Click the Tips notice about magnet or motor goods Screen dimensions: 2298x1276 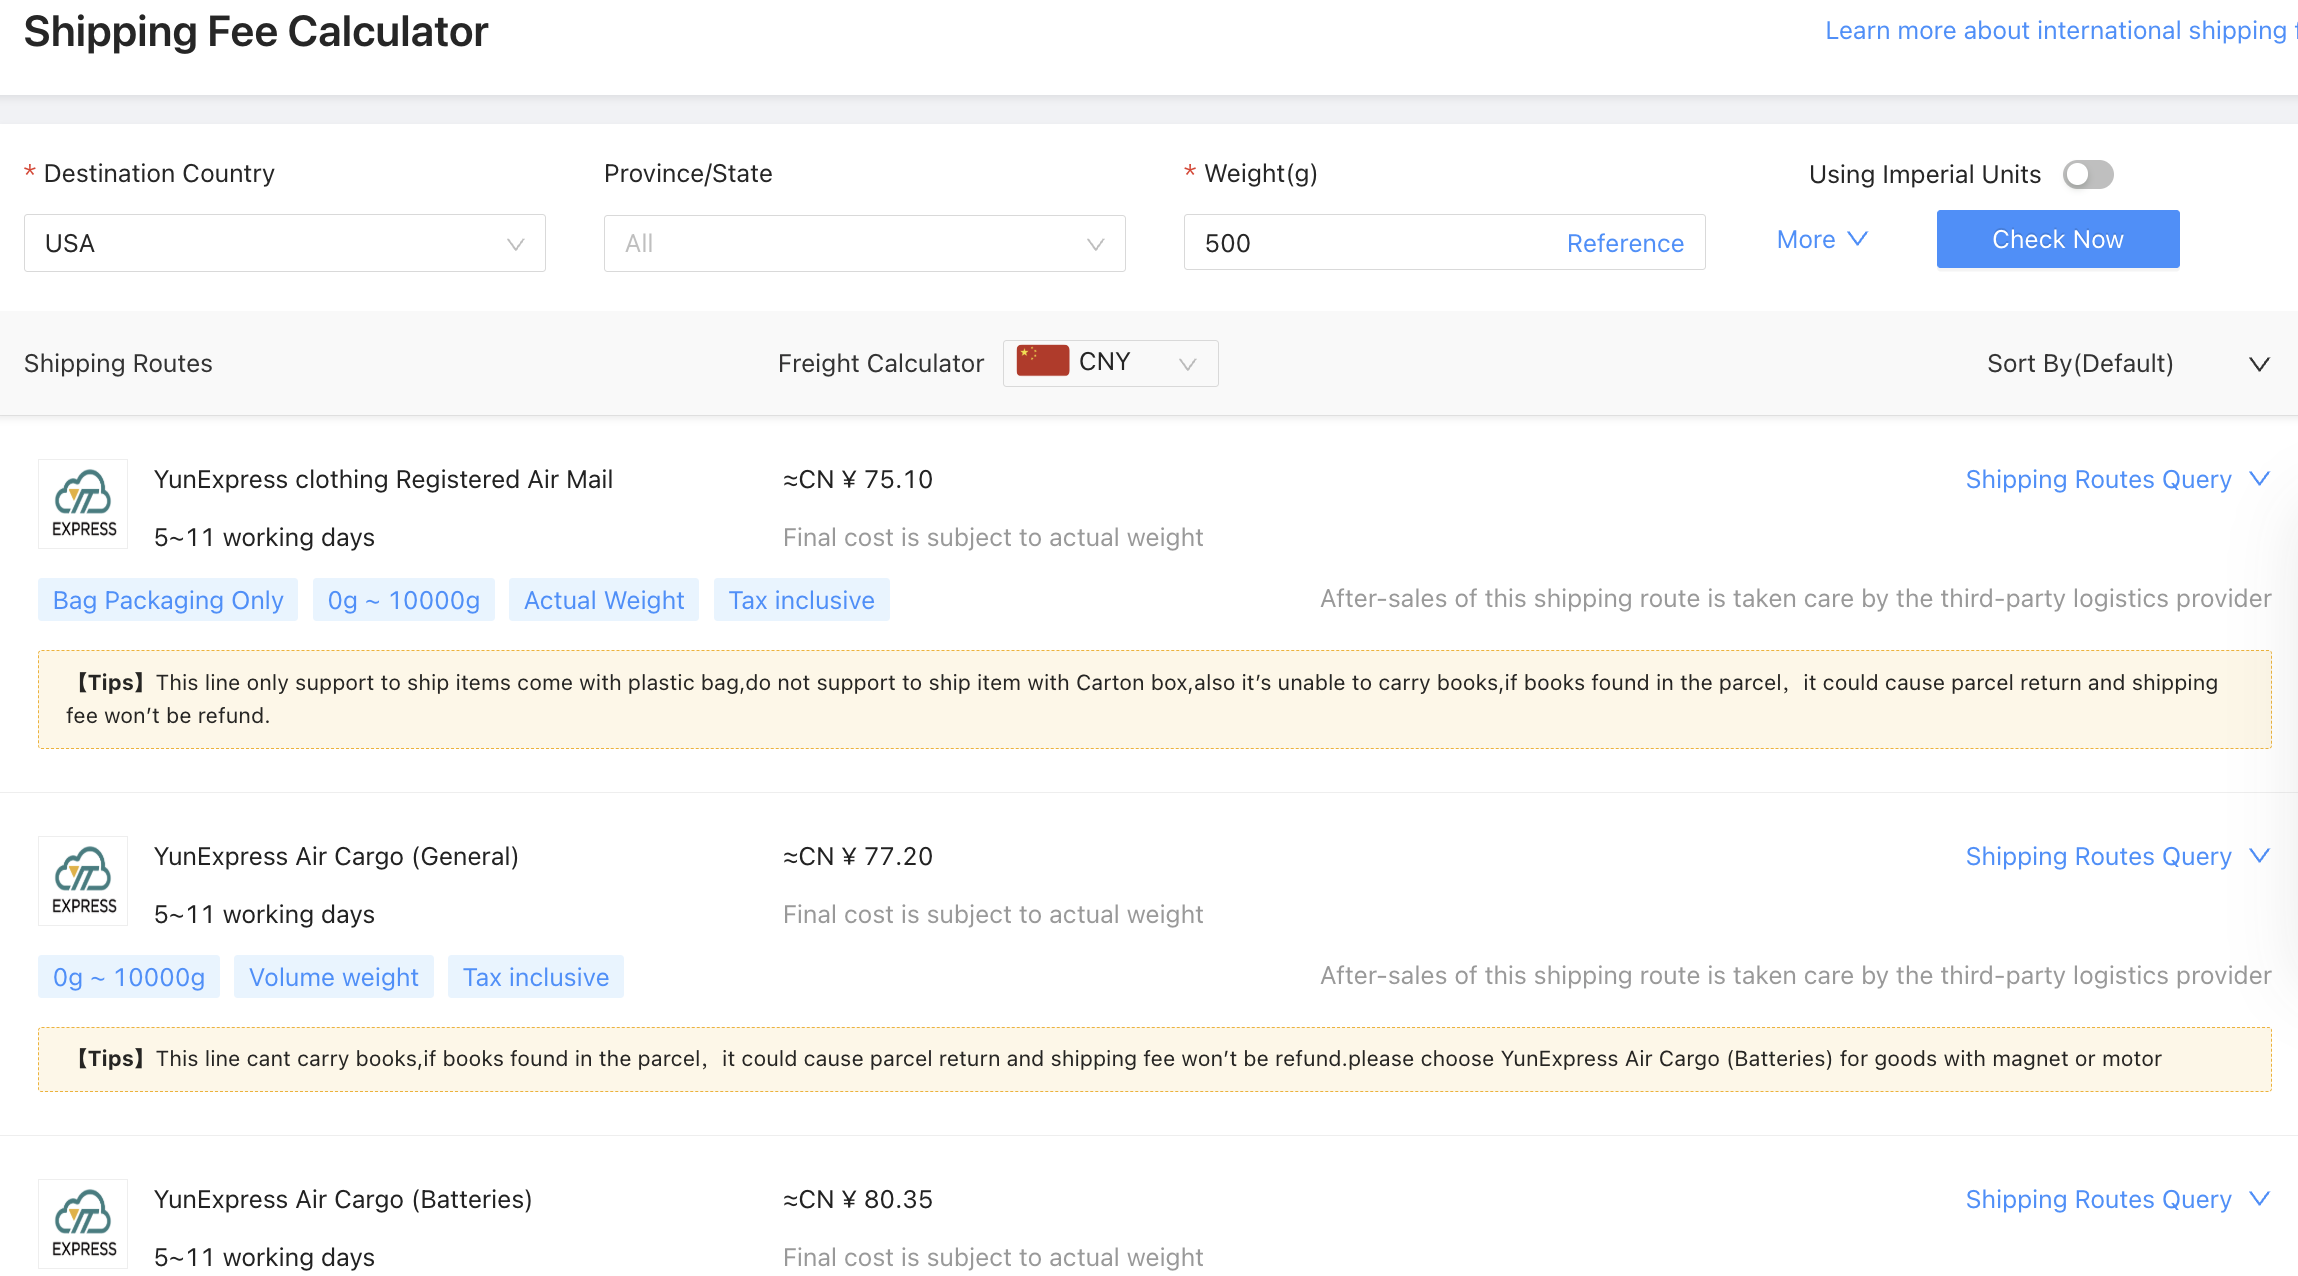(x=1155, y=1059)
